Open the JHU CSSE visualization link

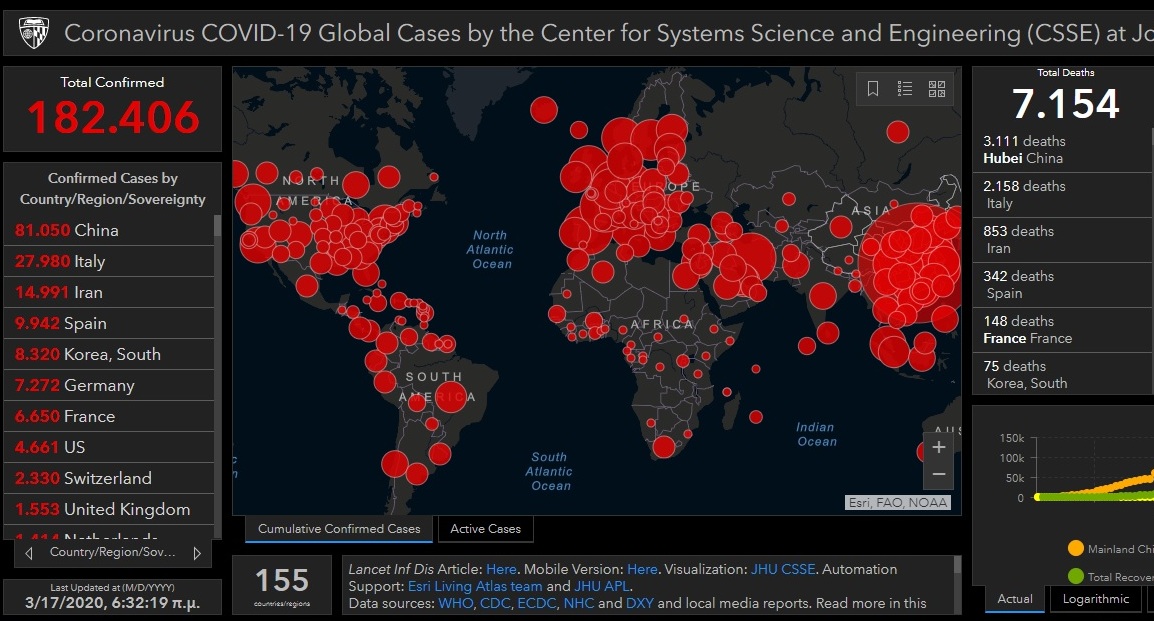(x=783, y=569)
